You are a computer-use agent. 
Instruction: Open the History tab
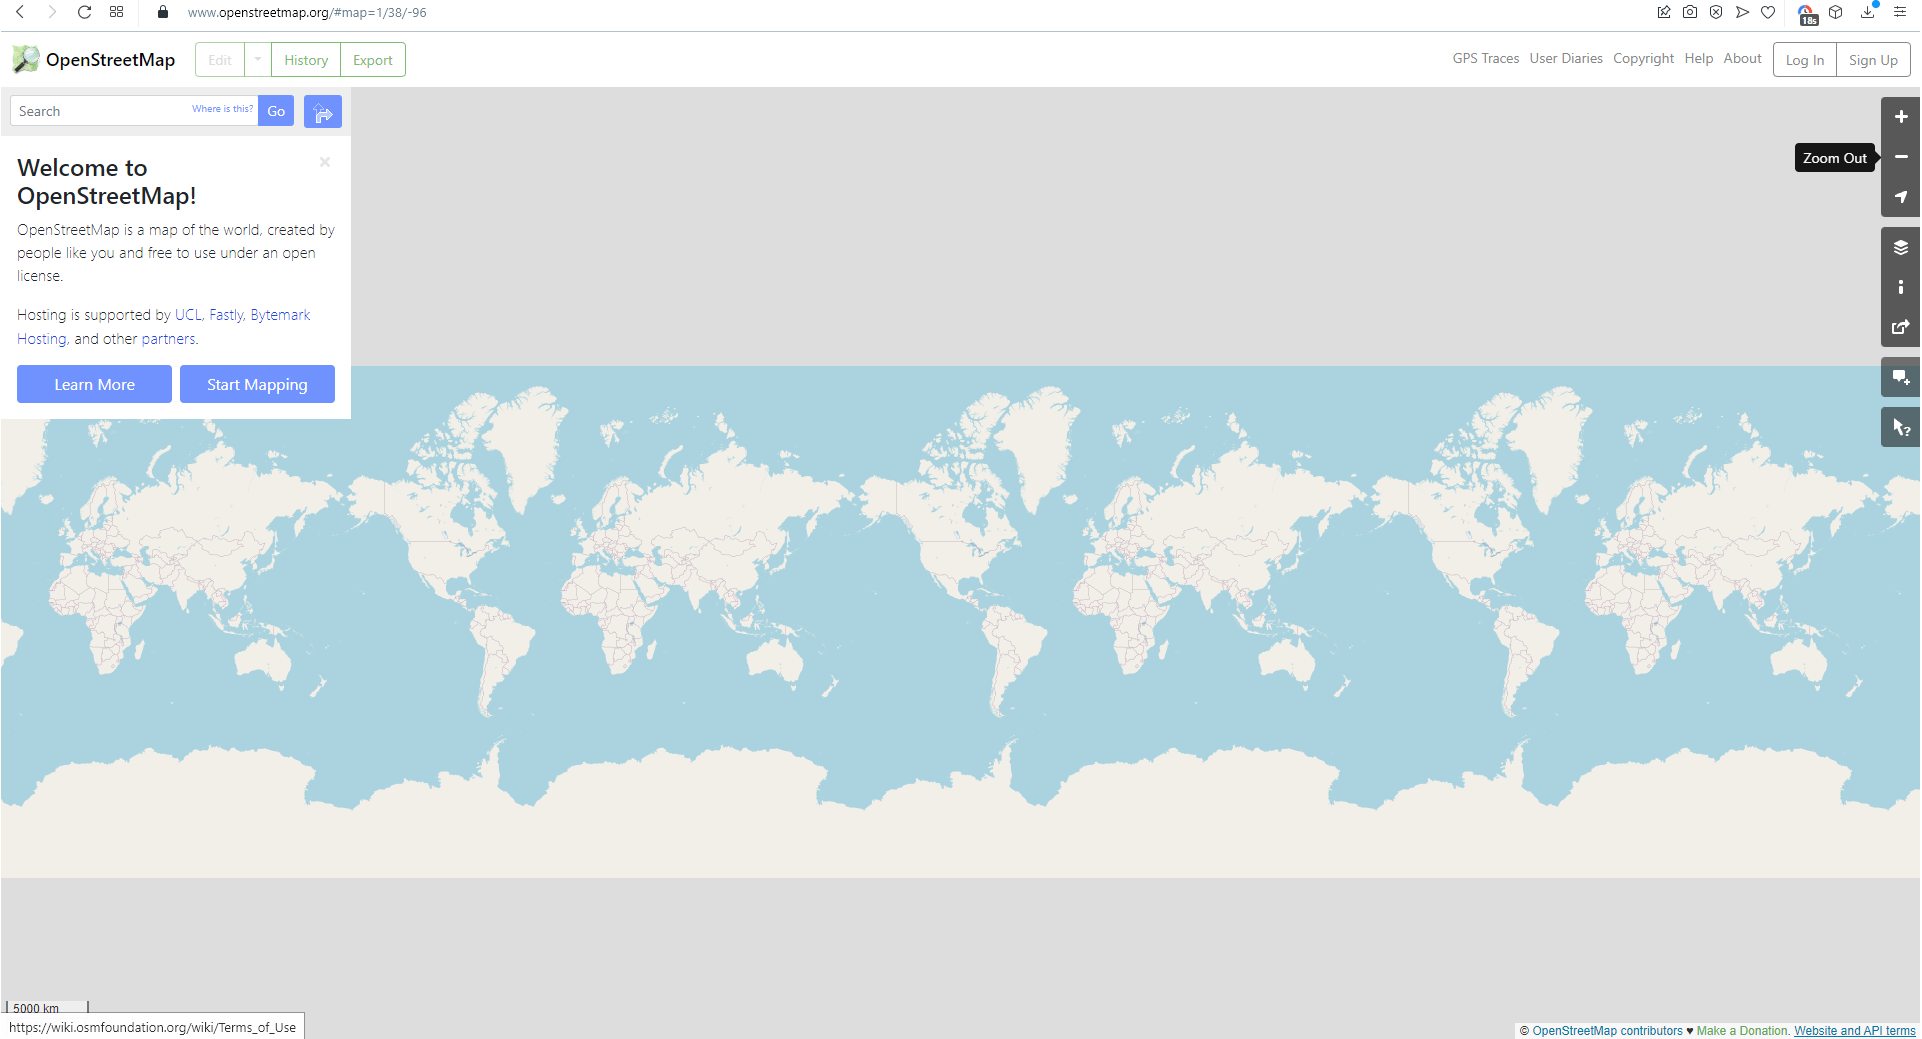click(306, 60)
